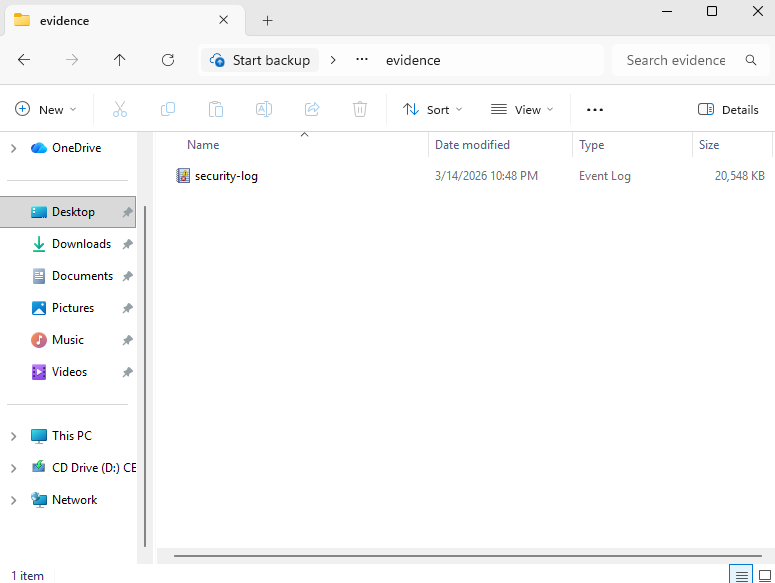
Task: Click the Pictures pin icon
Action: [x=128, y=308]
